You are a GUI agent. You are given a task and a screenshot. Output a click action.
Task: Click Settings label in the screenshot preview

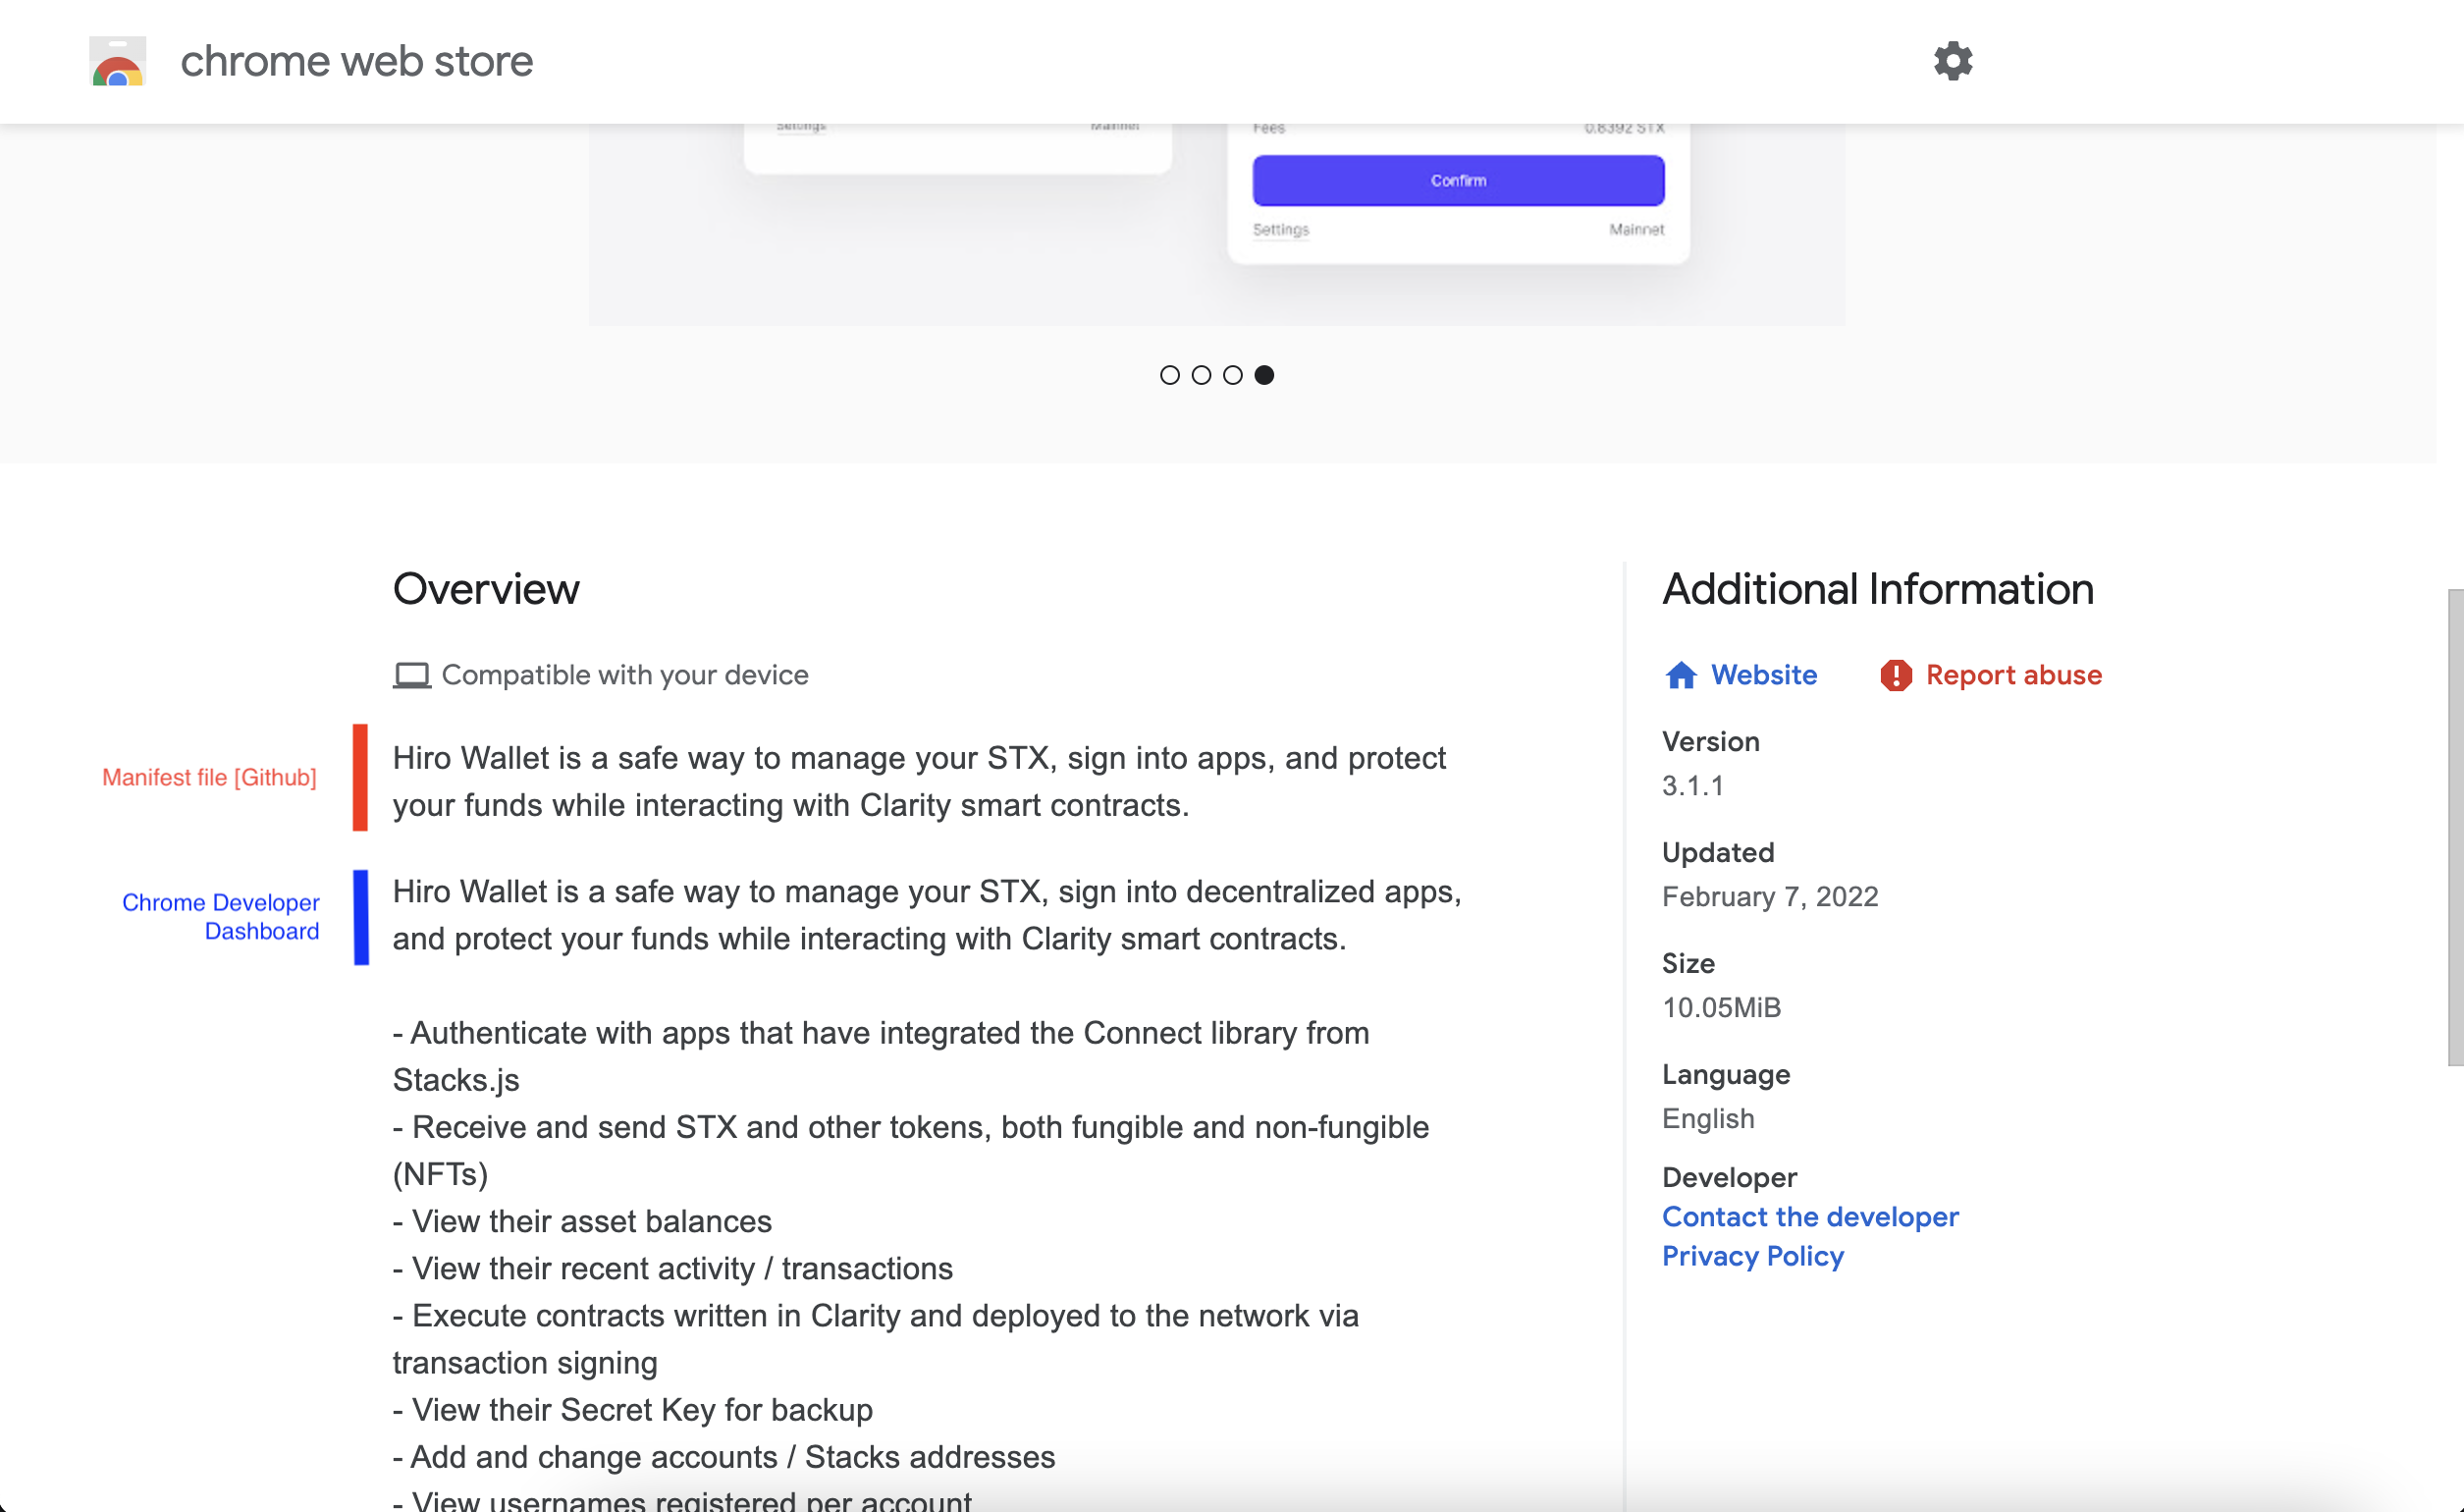pos(1280,229)
